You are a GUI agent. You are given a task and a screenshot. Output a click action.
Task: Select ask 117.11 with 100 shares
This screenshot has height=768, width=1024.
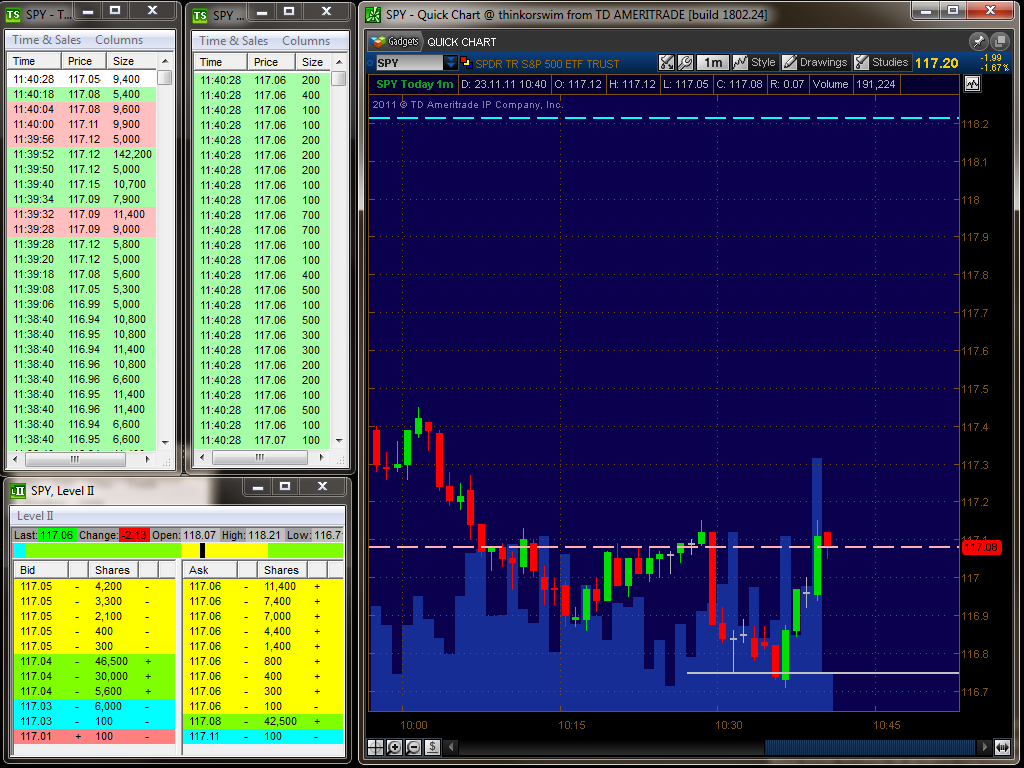coord(263,737)
